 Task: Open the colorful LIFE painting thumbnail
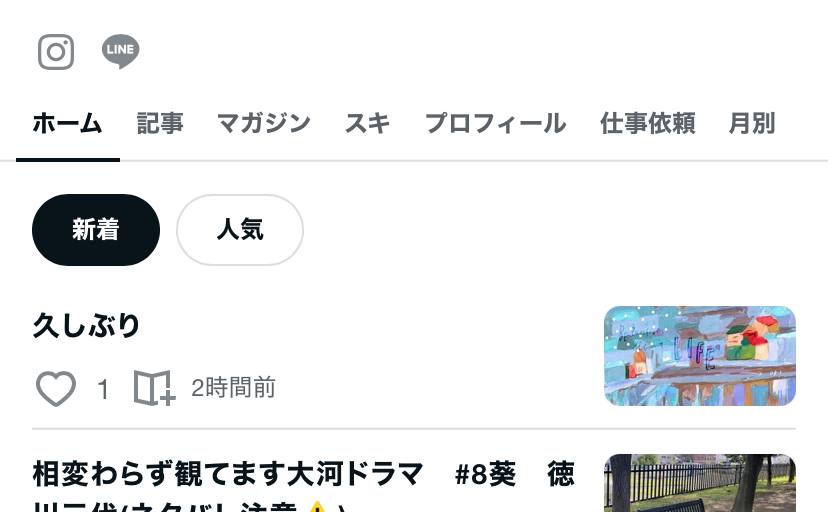700,356
